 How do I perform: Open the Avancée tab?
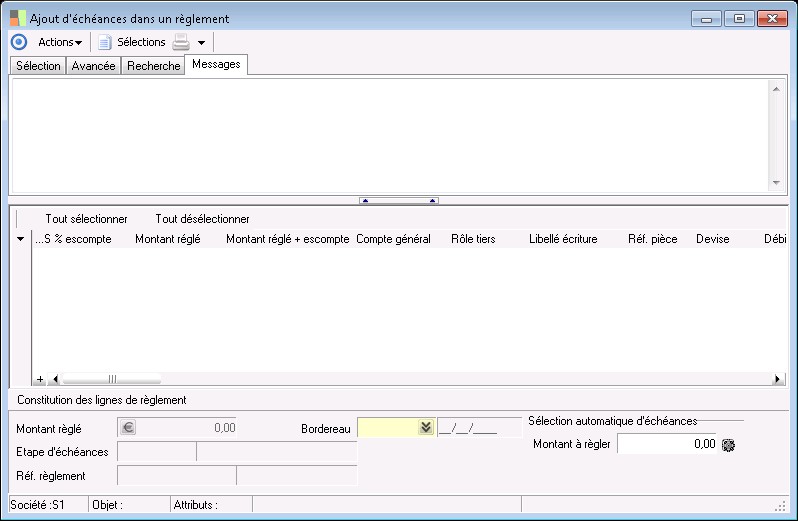coord(95,66)
